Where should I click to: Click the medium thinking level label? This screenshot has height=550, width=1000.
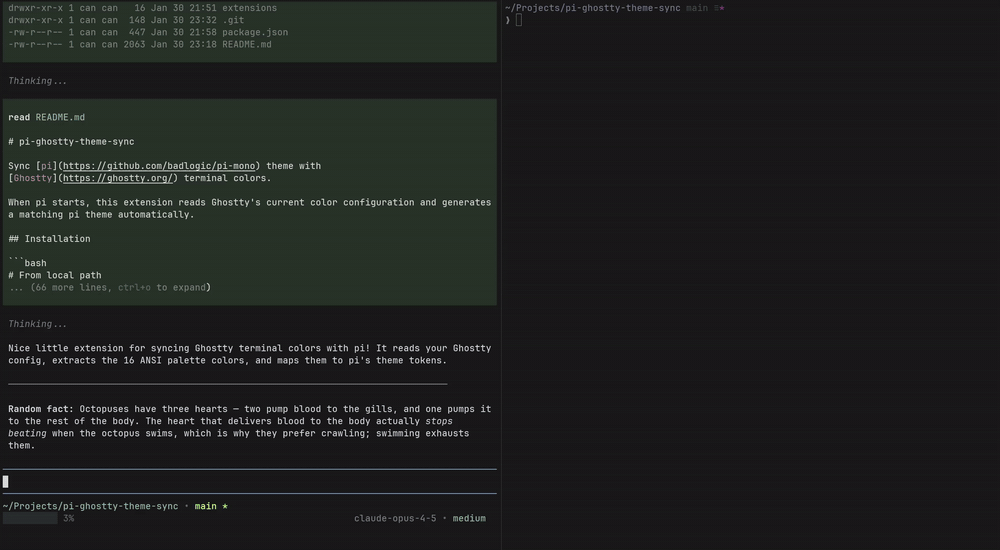[469, 519]
